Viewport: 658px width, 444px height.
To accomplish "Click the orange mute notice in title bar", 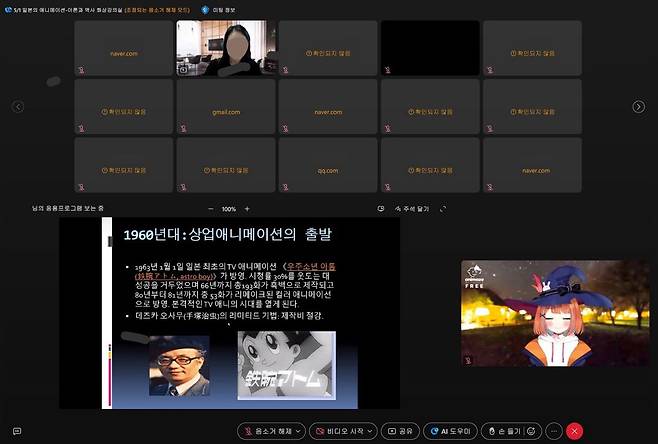I will click(x=158, y=10).
